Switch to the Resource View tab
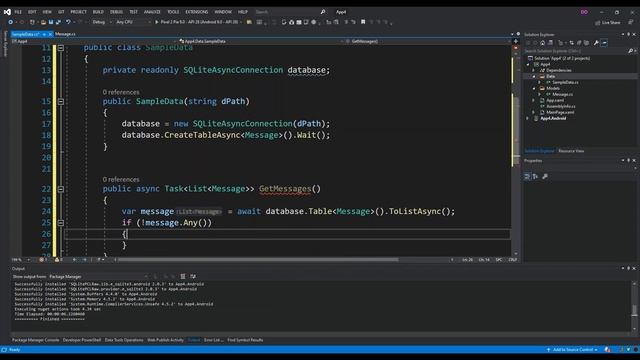Screen dimensions: 640x360 [571, 151]
